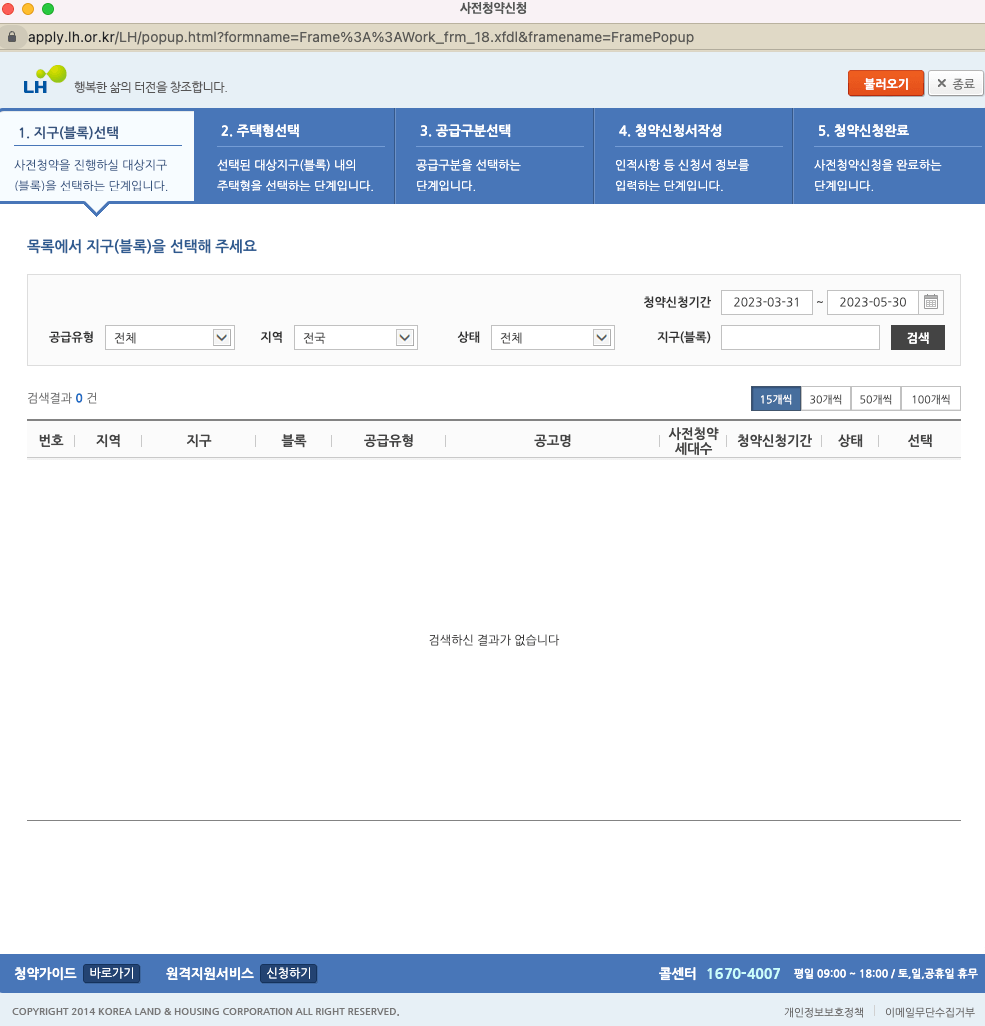This screenshot has height=1026, width=985.
Task: Select step 1. 지구(블록)선택 tab
Action: click(97, 156)
